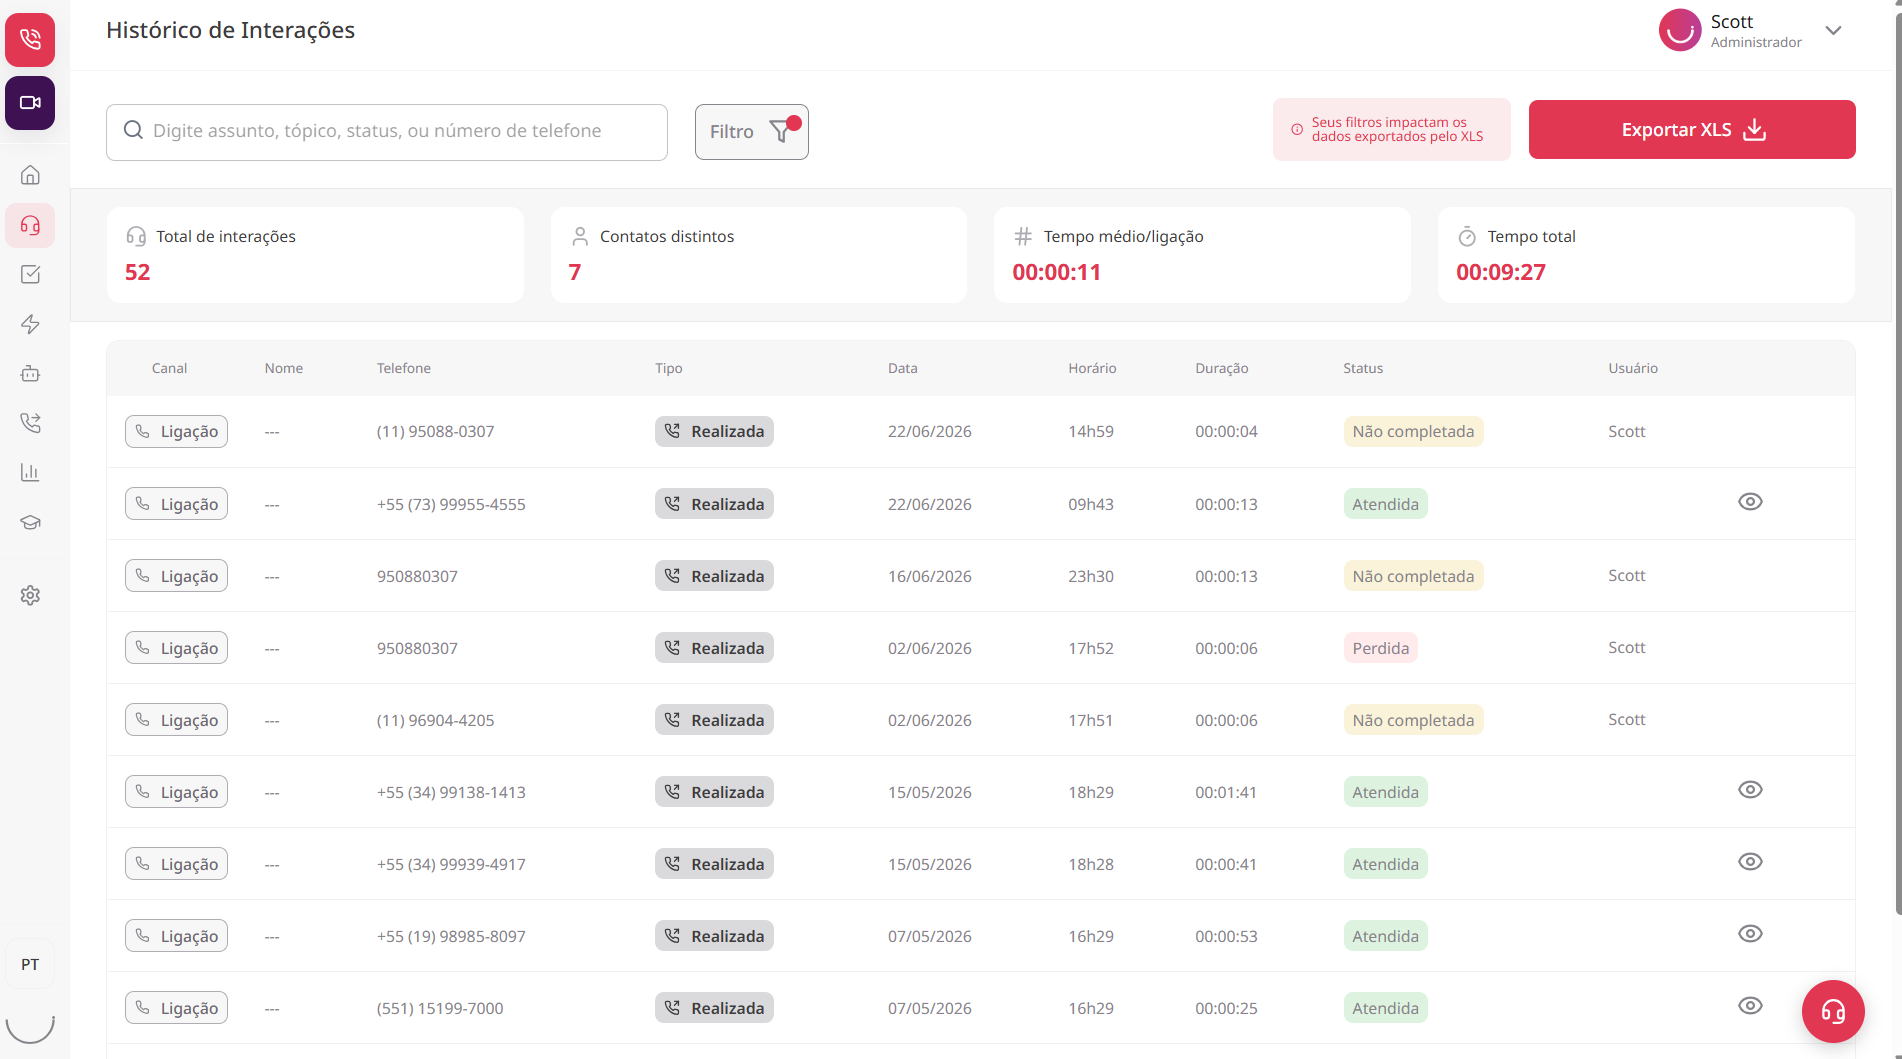Click Atendida badge in the 09h43 row

(1385, 504)
